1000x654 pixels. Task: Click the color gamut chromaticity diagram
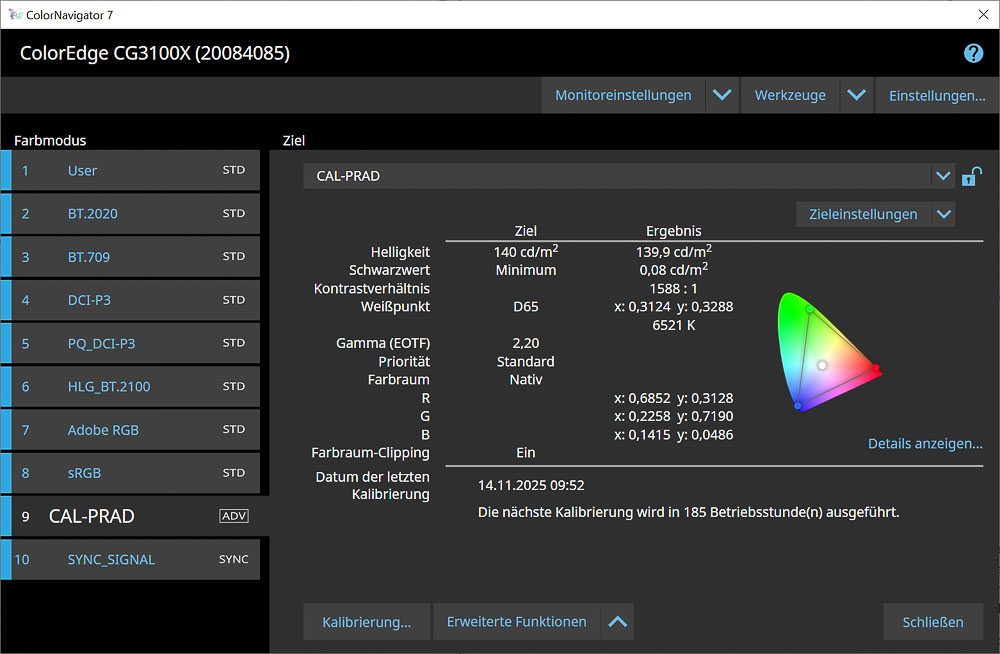tap(826, 352)
